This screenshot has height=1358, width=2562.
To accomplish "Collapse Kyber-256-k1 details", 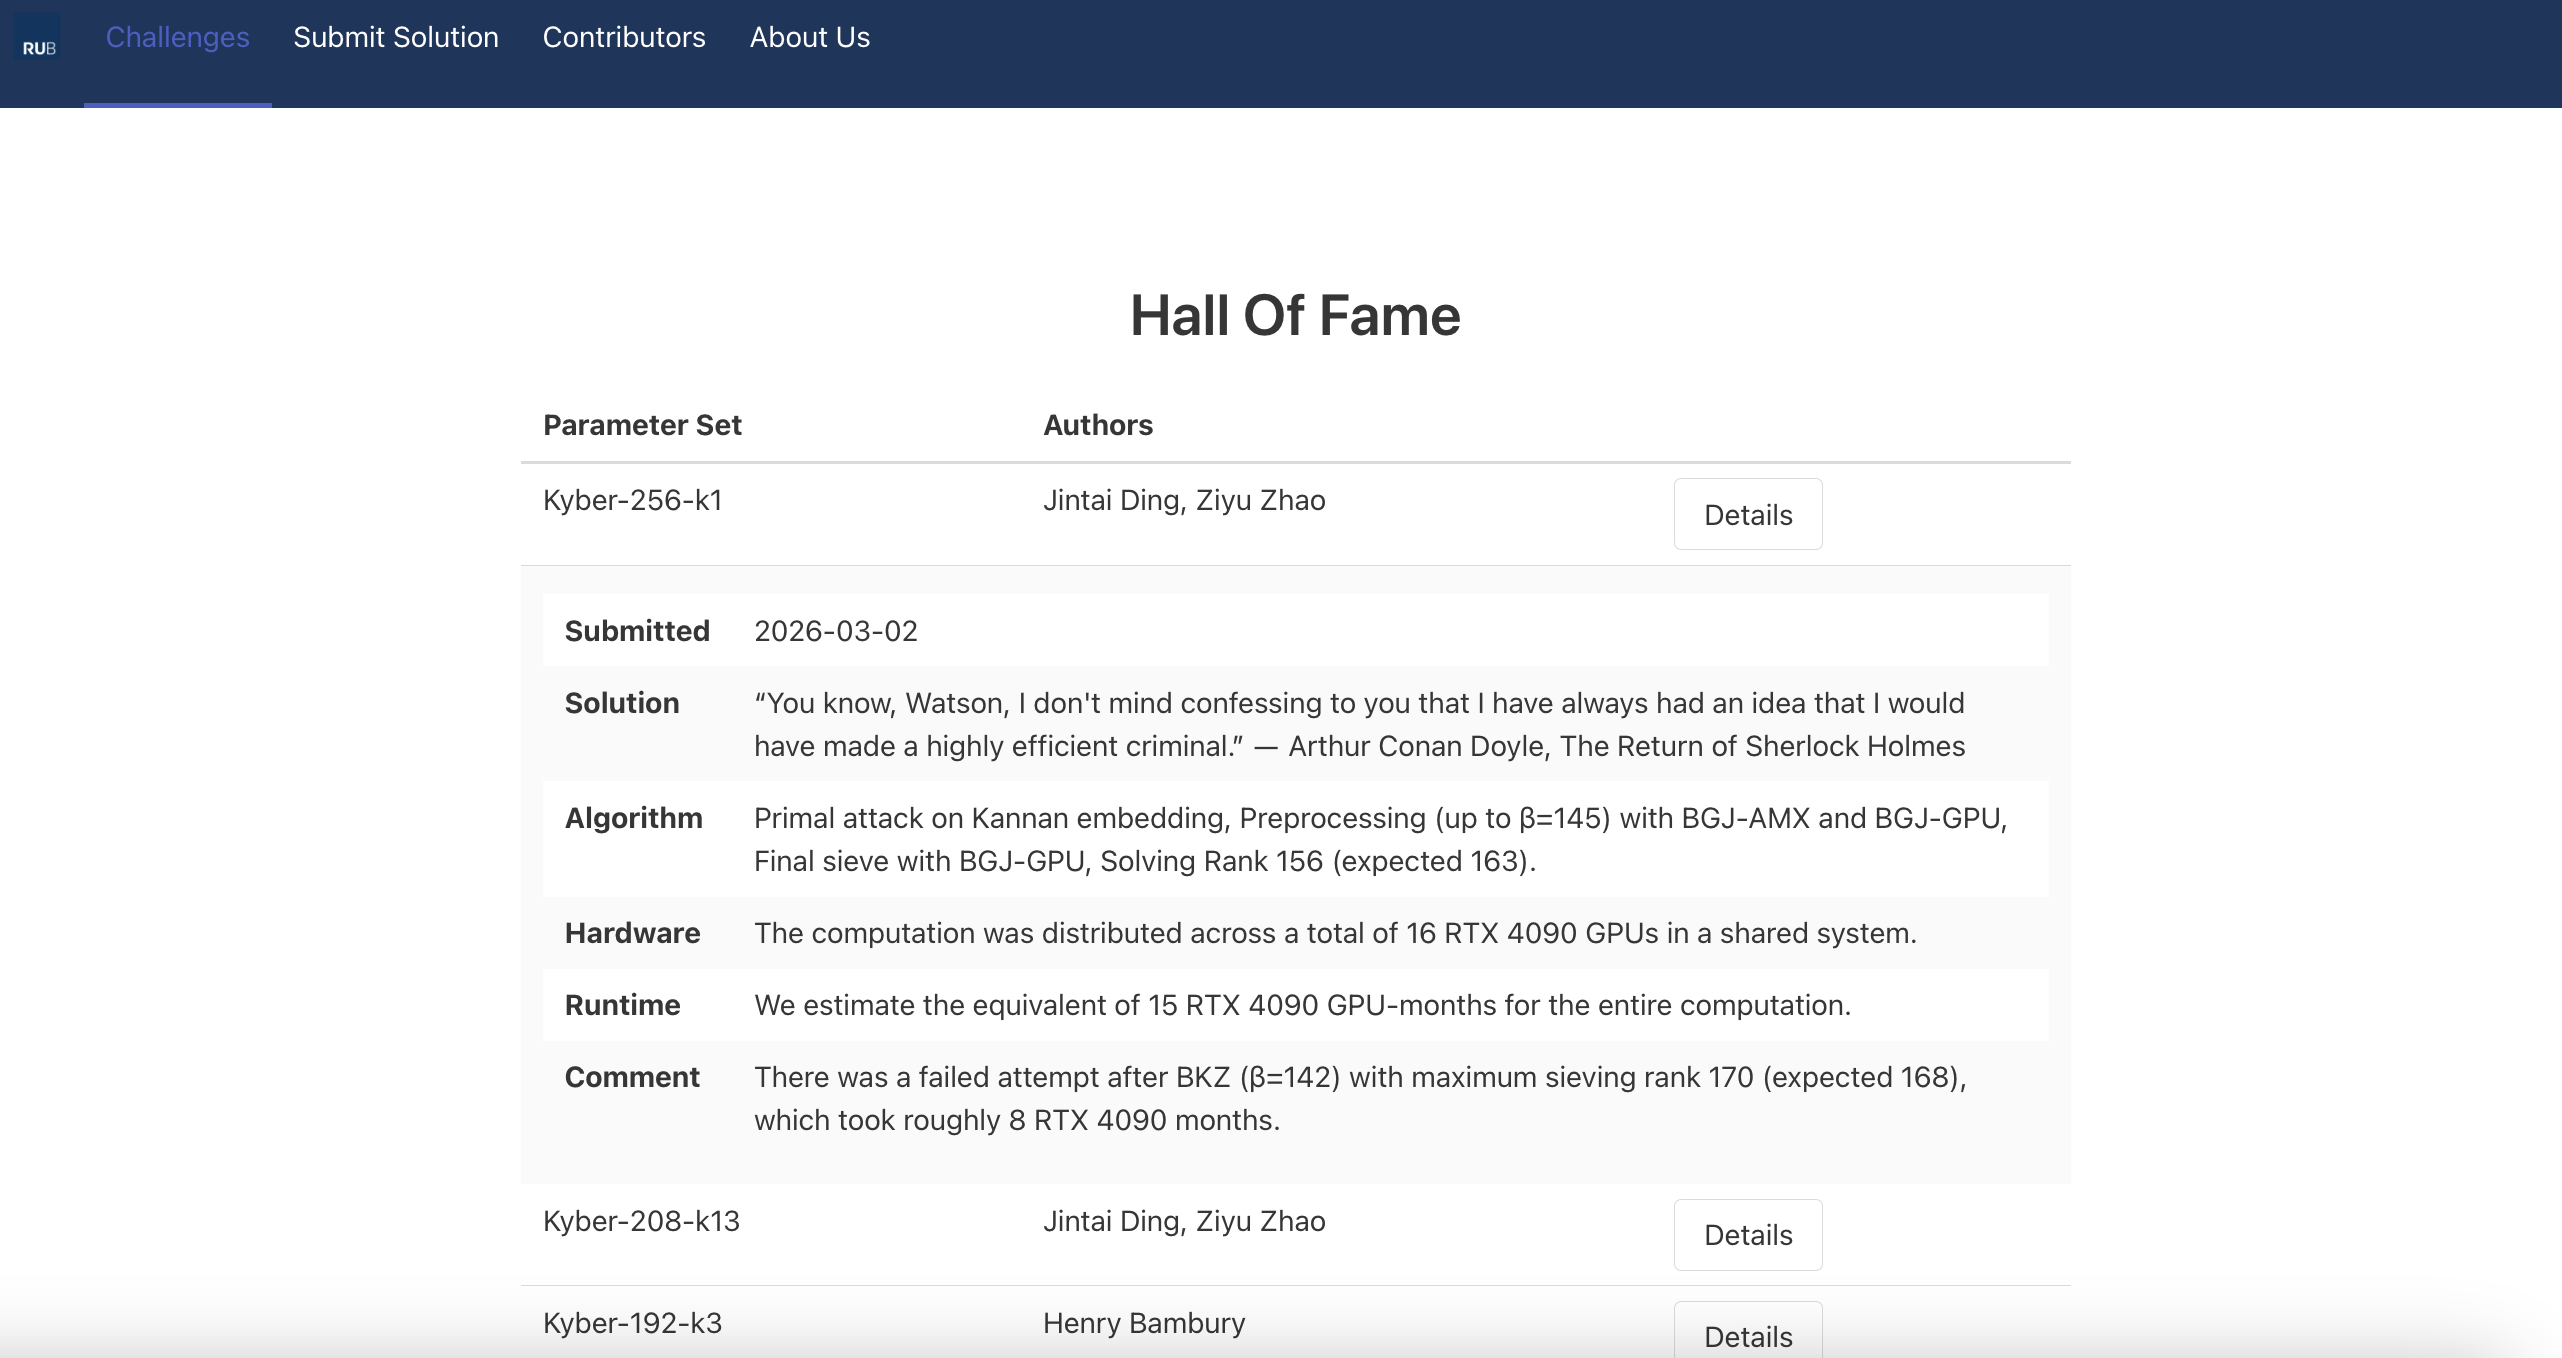I will (1747, 514).
